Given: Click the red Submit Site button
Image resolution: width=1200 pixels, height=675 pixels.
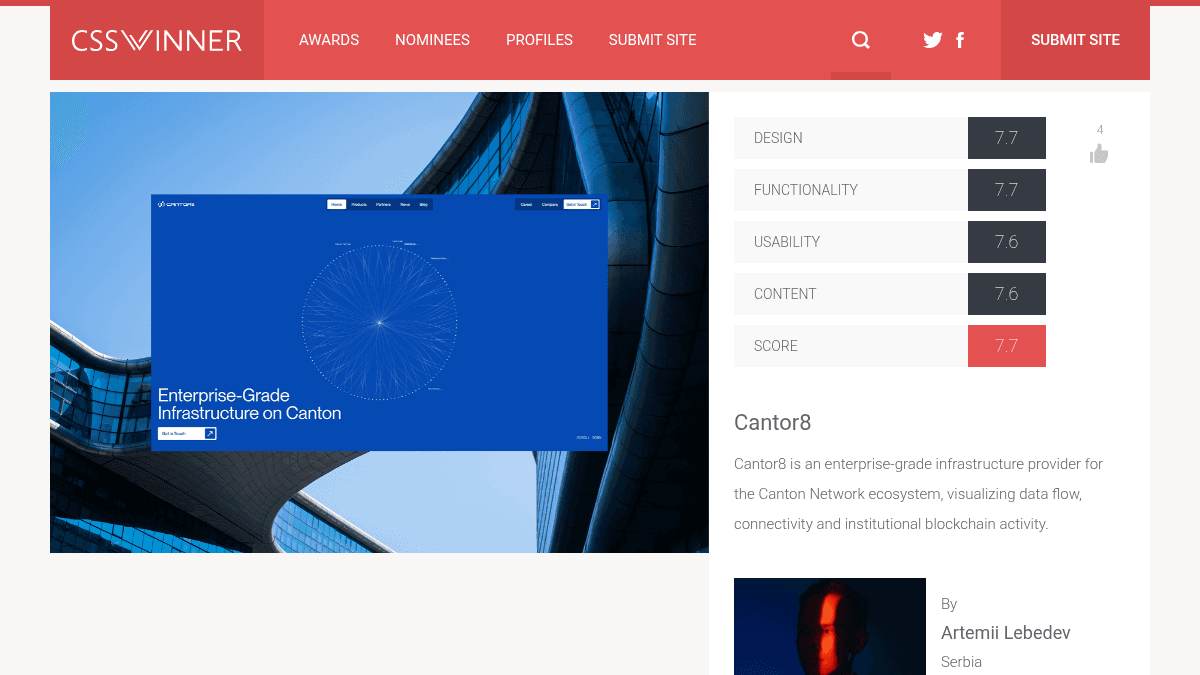Looking at the screenshot, I should point(1075,40).
